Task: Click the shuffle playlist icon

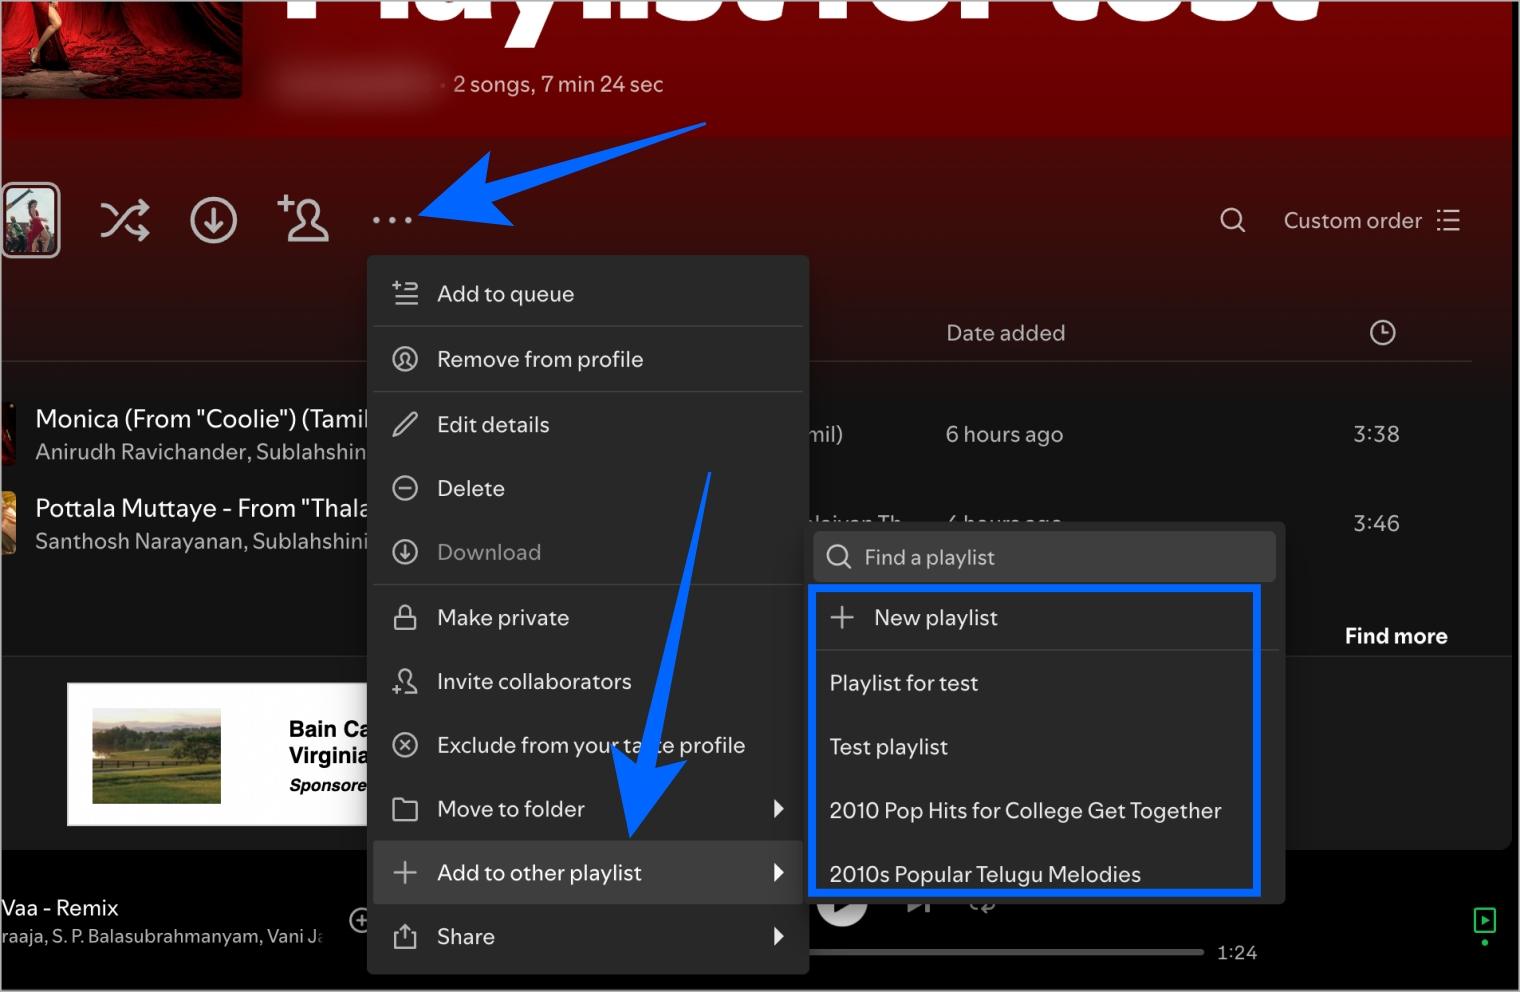Action: (x=125, y=220)
